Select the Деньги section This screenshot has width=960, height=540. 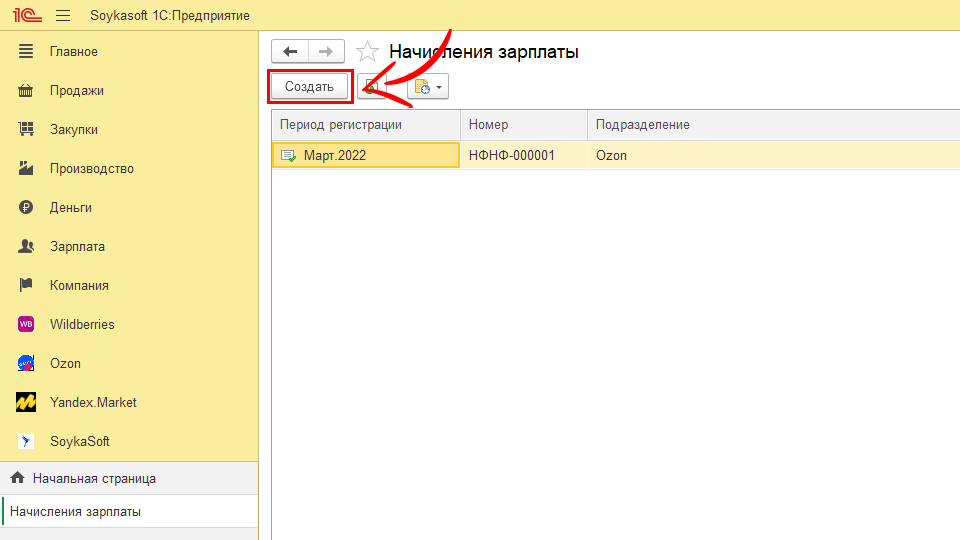click(x=71, y=208)
